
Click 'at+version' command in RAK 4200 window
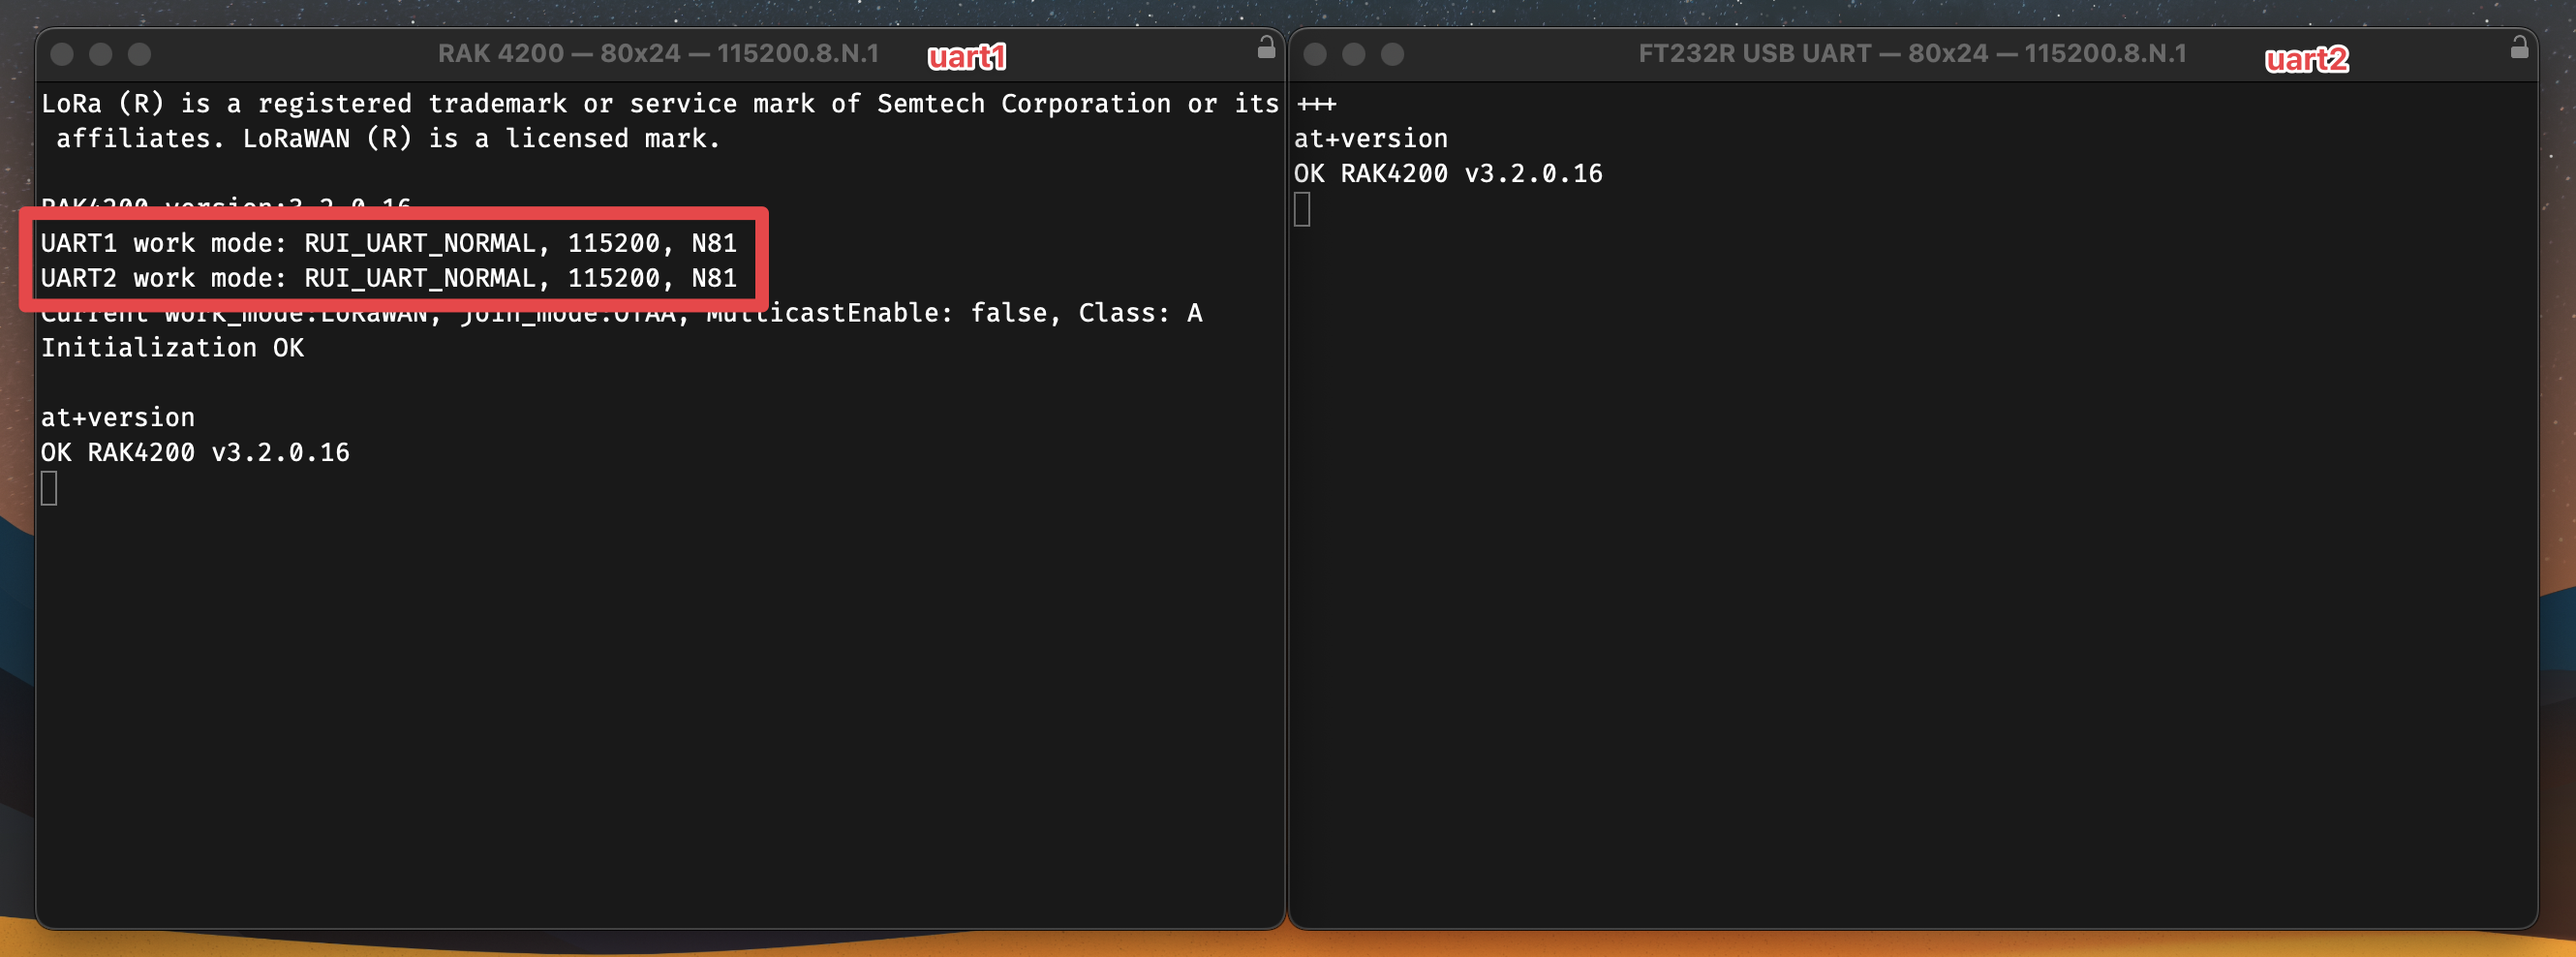pos(118,418)
